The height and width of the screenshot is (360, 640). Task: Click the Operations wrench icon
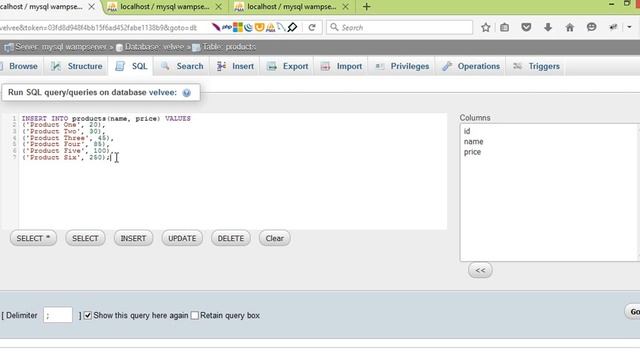coord(447,66)
